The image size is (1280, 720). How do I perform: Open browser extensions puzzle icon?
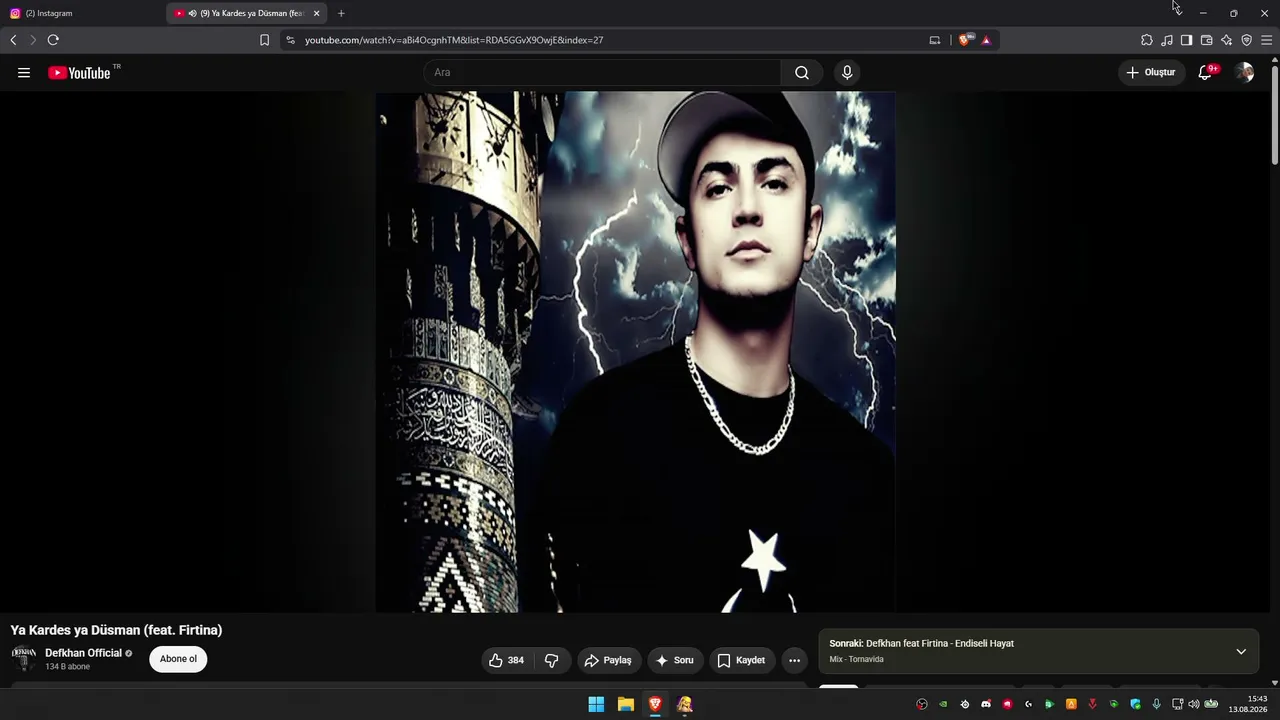click(x=1147, y=40)
